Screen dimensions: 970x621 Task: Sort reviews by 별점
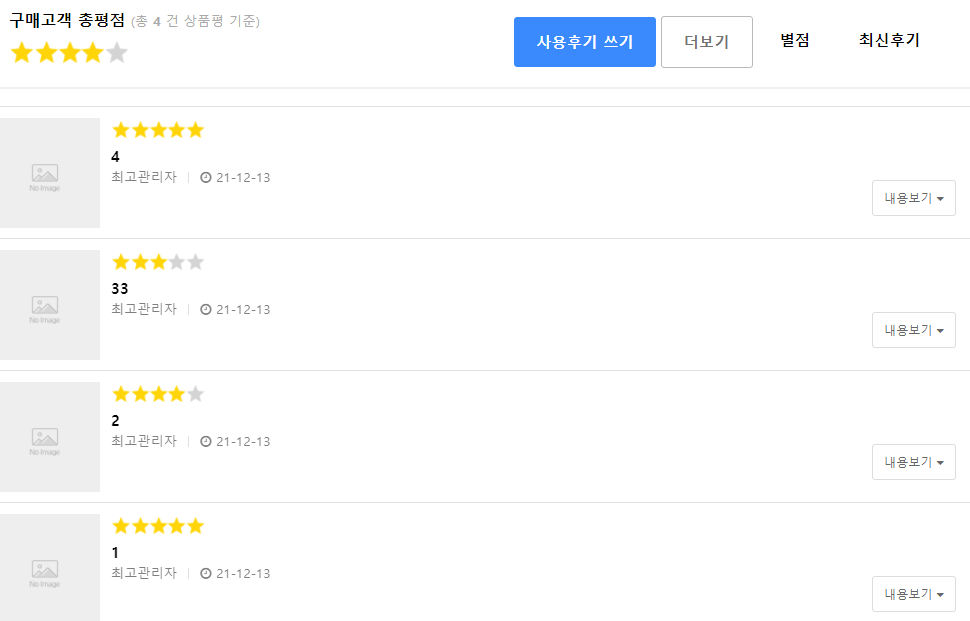[794, 40]
